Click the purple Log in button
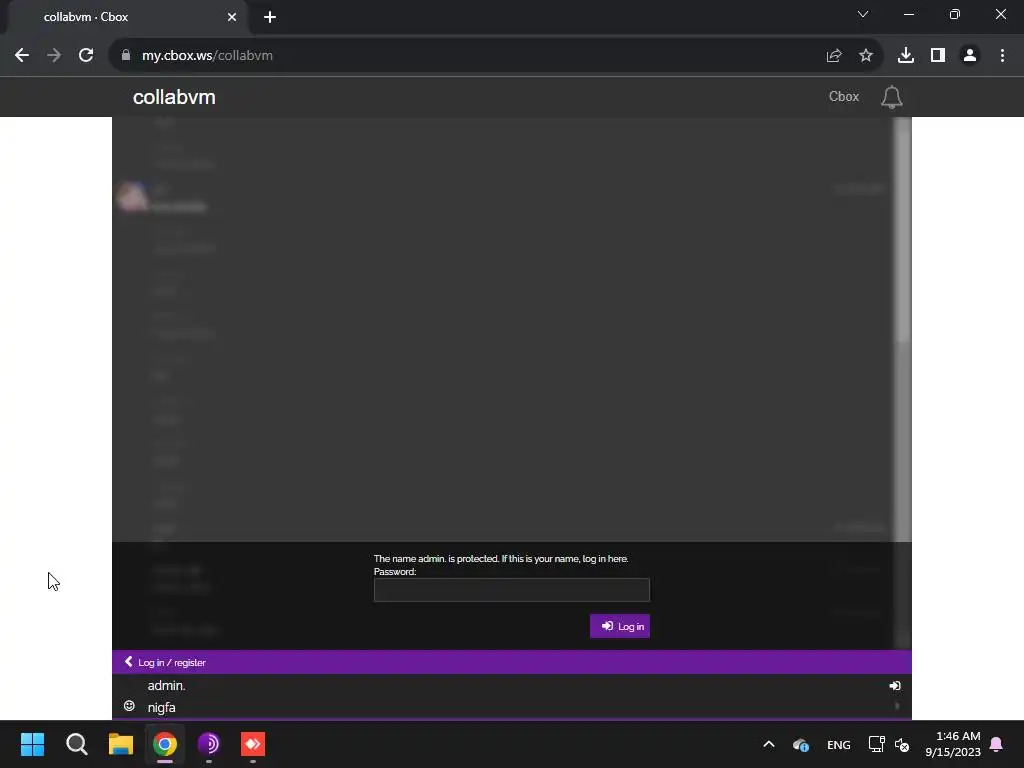This screenshot has width=1024, height=768. (x=620, y=626)
